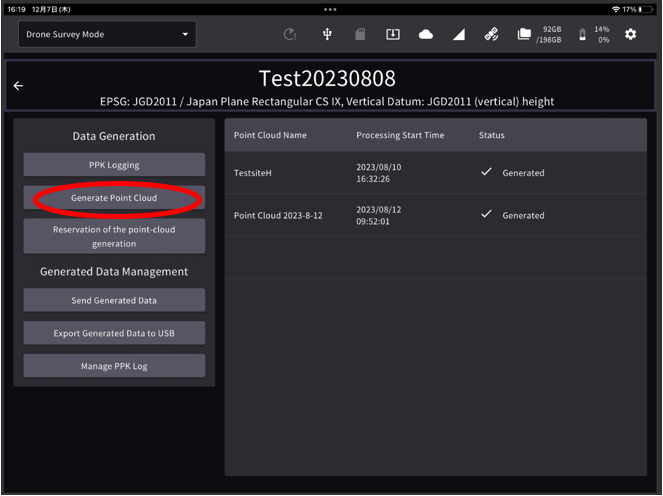Click the satellite GNSS icon
The width and height of the screenshot is (663, 496).
click(x=491, y=34)
